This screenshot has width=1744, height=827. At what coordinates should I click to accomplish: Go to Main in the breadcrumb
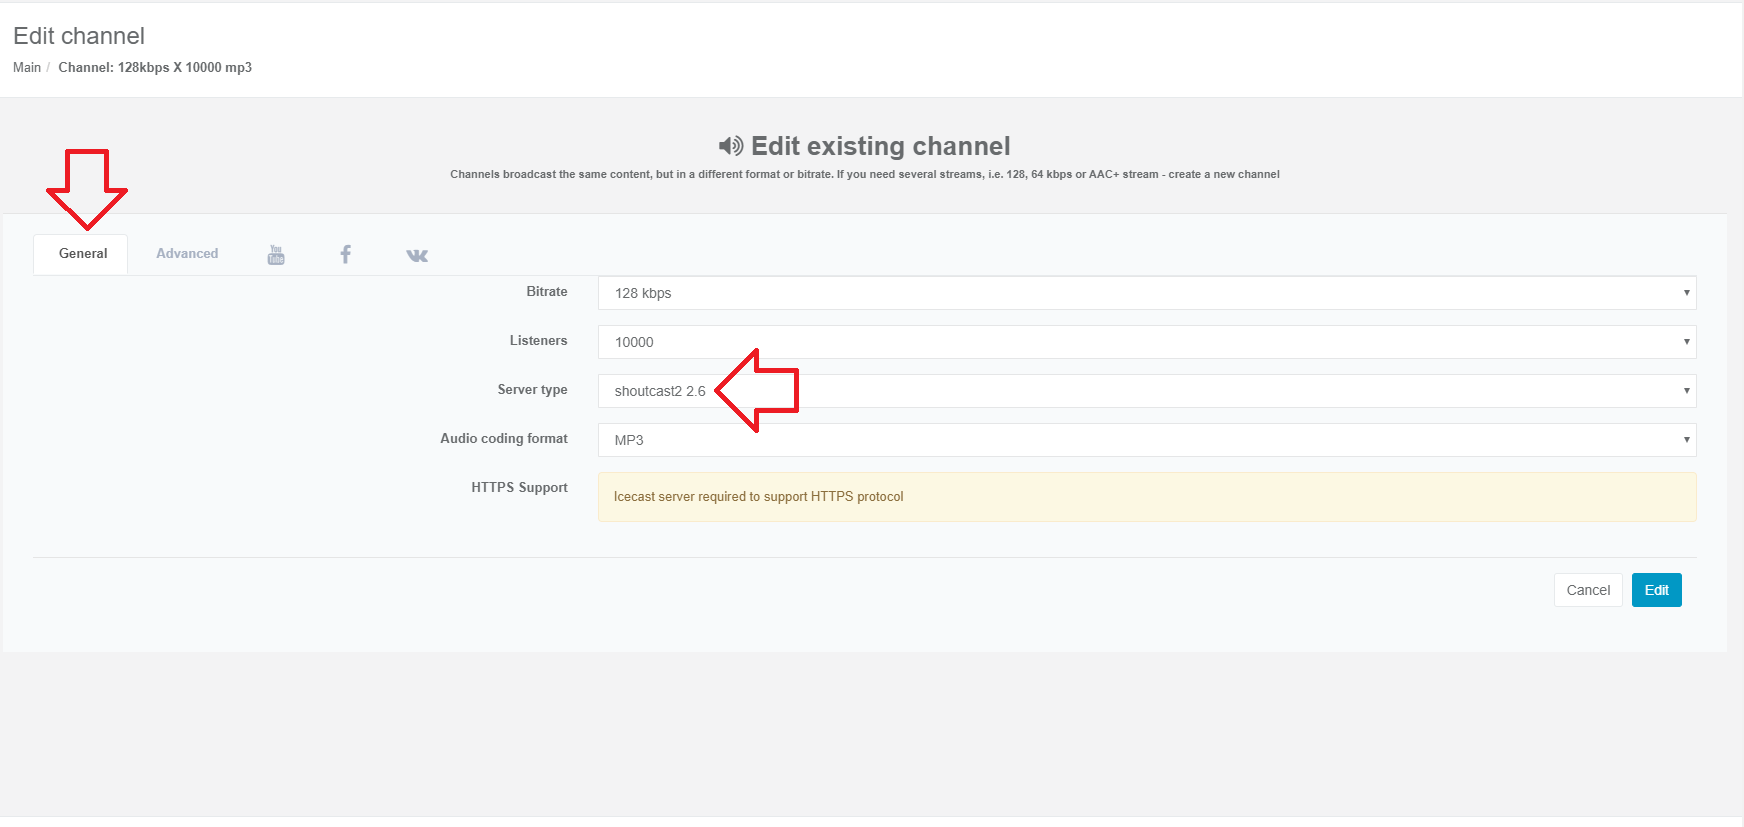(x=27, y=68)
